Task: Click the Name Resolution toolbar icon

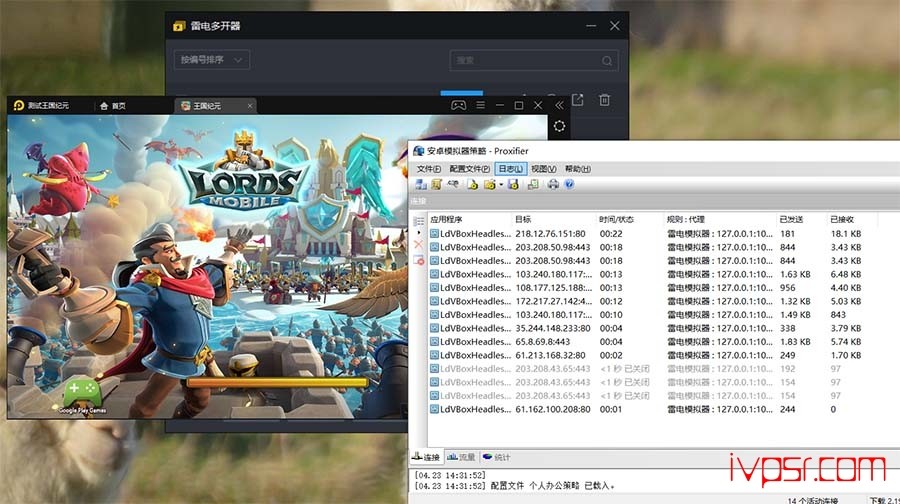Action: point(453,184)
